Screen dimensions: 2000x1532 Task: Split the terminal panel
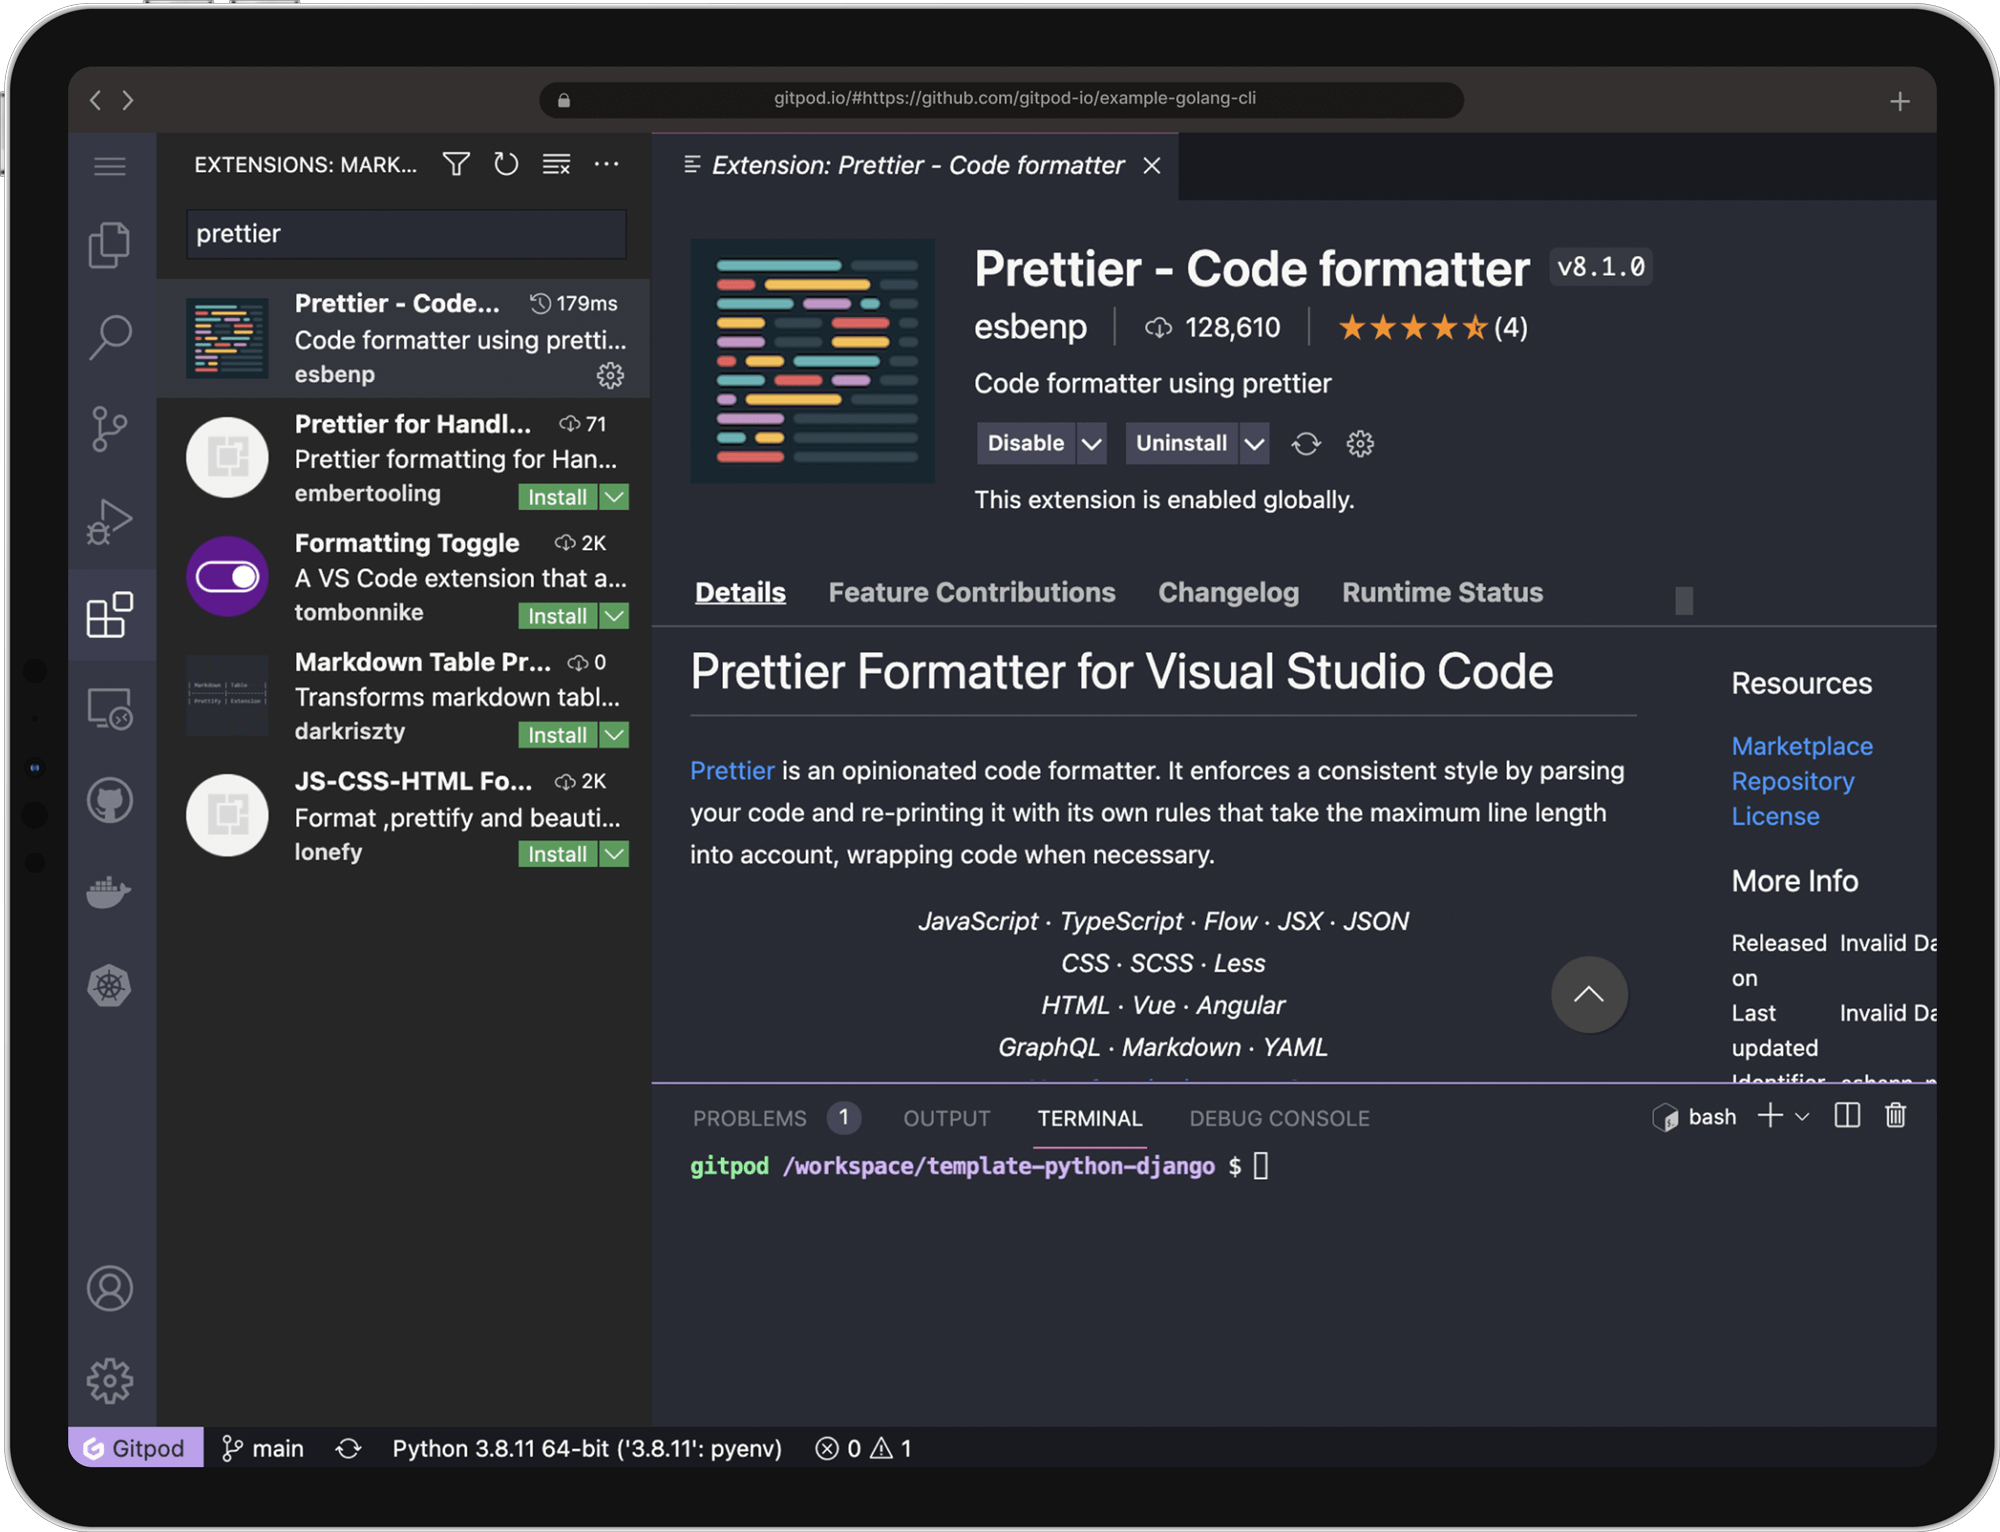click(x=1847, y=1116)
